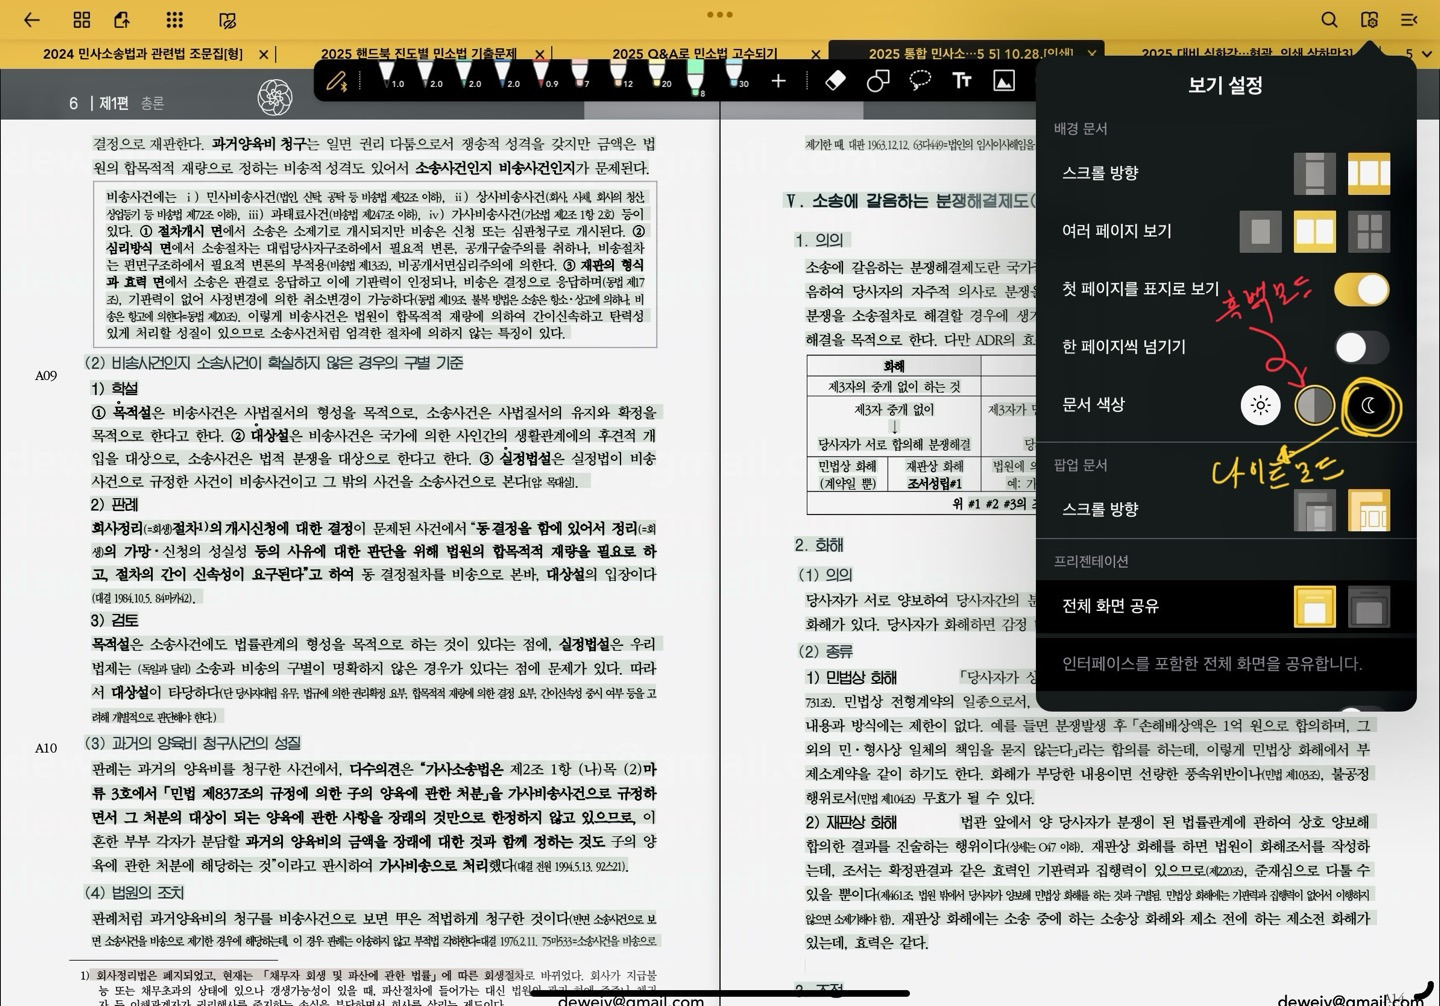Switch to the 2024 민사소송법과 관련법 조문집 tab
This screenshot has height=1006, width=1440.
point(142,54)
